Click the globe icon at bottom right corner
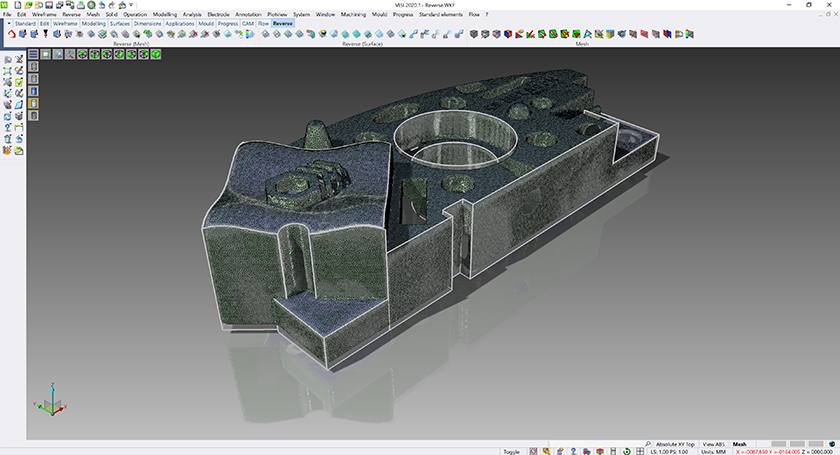 tap(832, 443)
